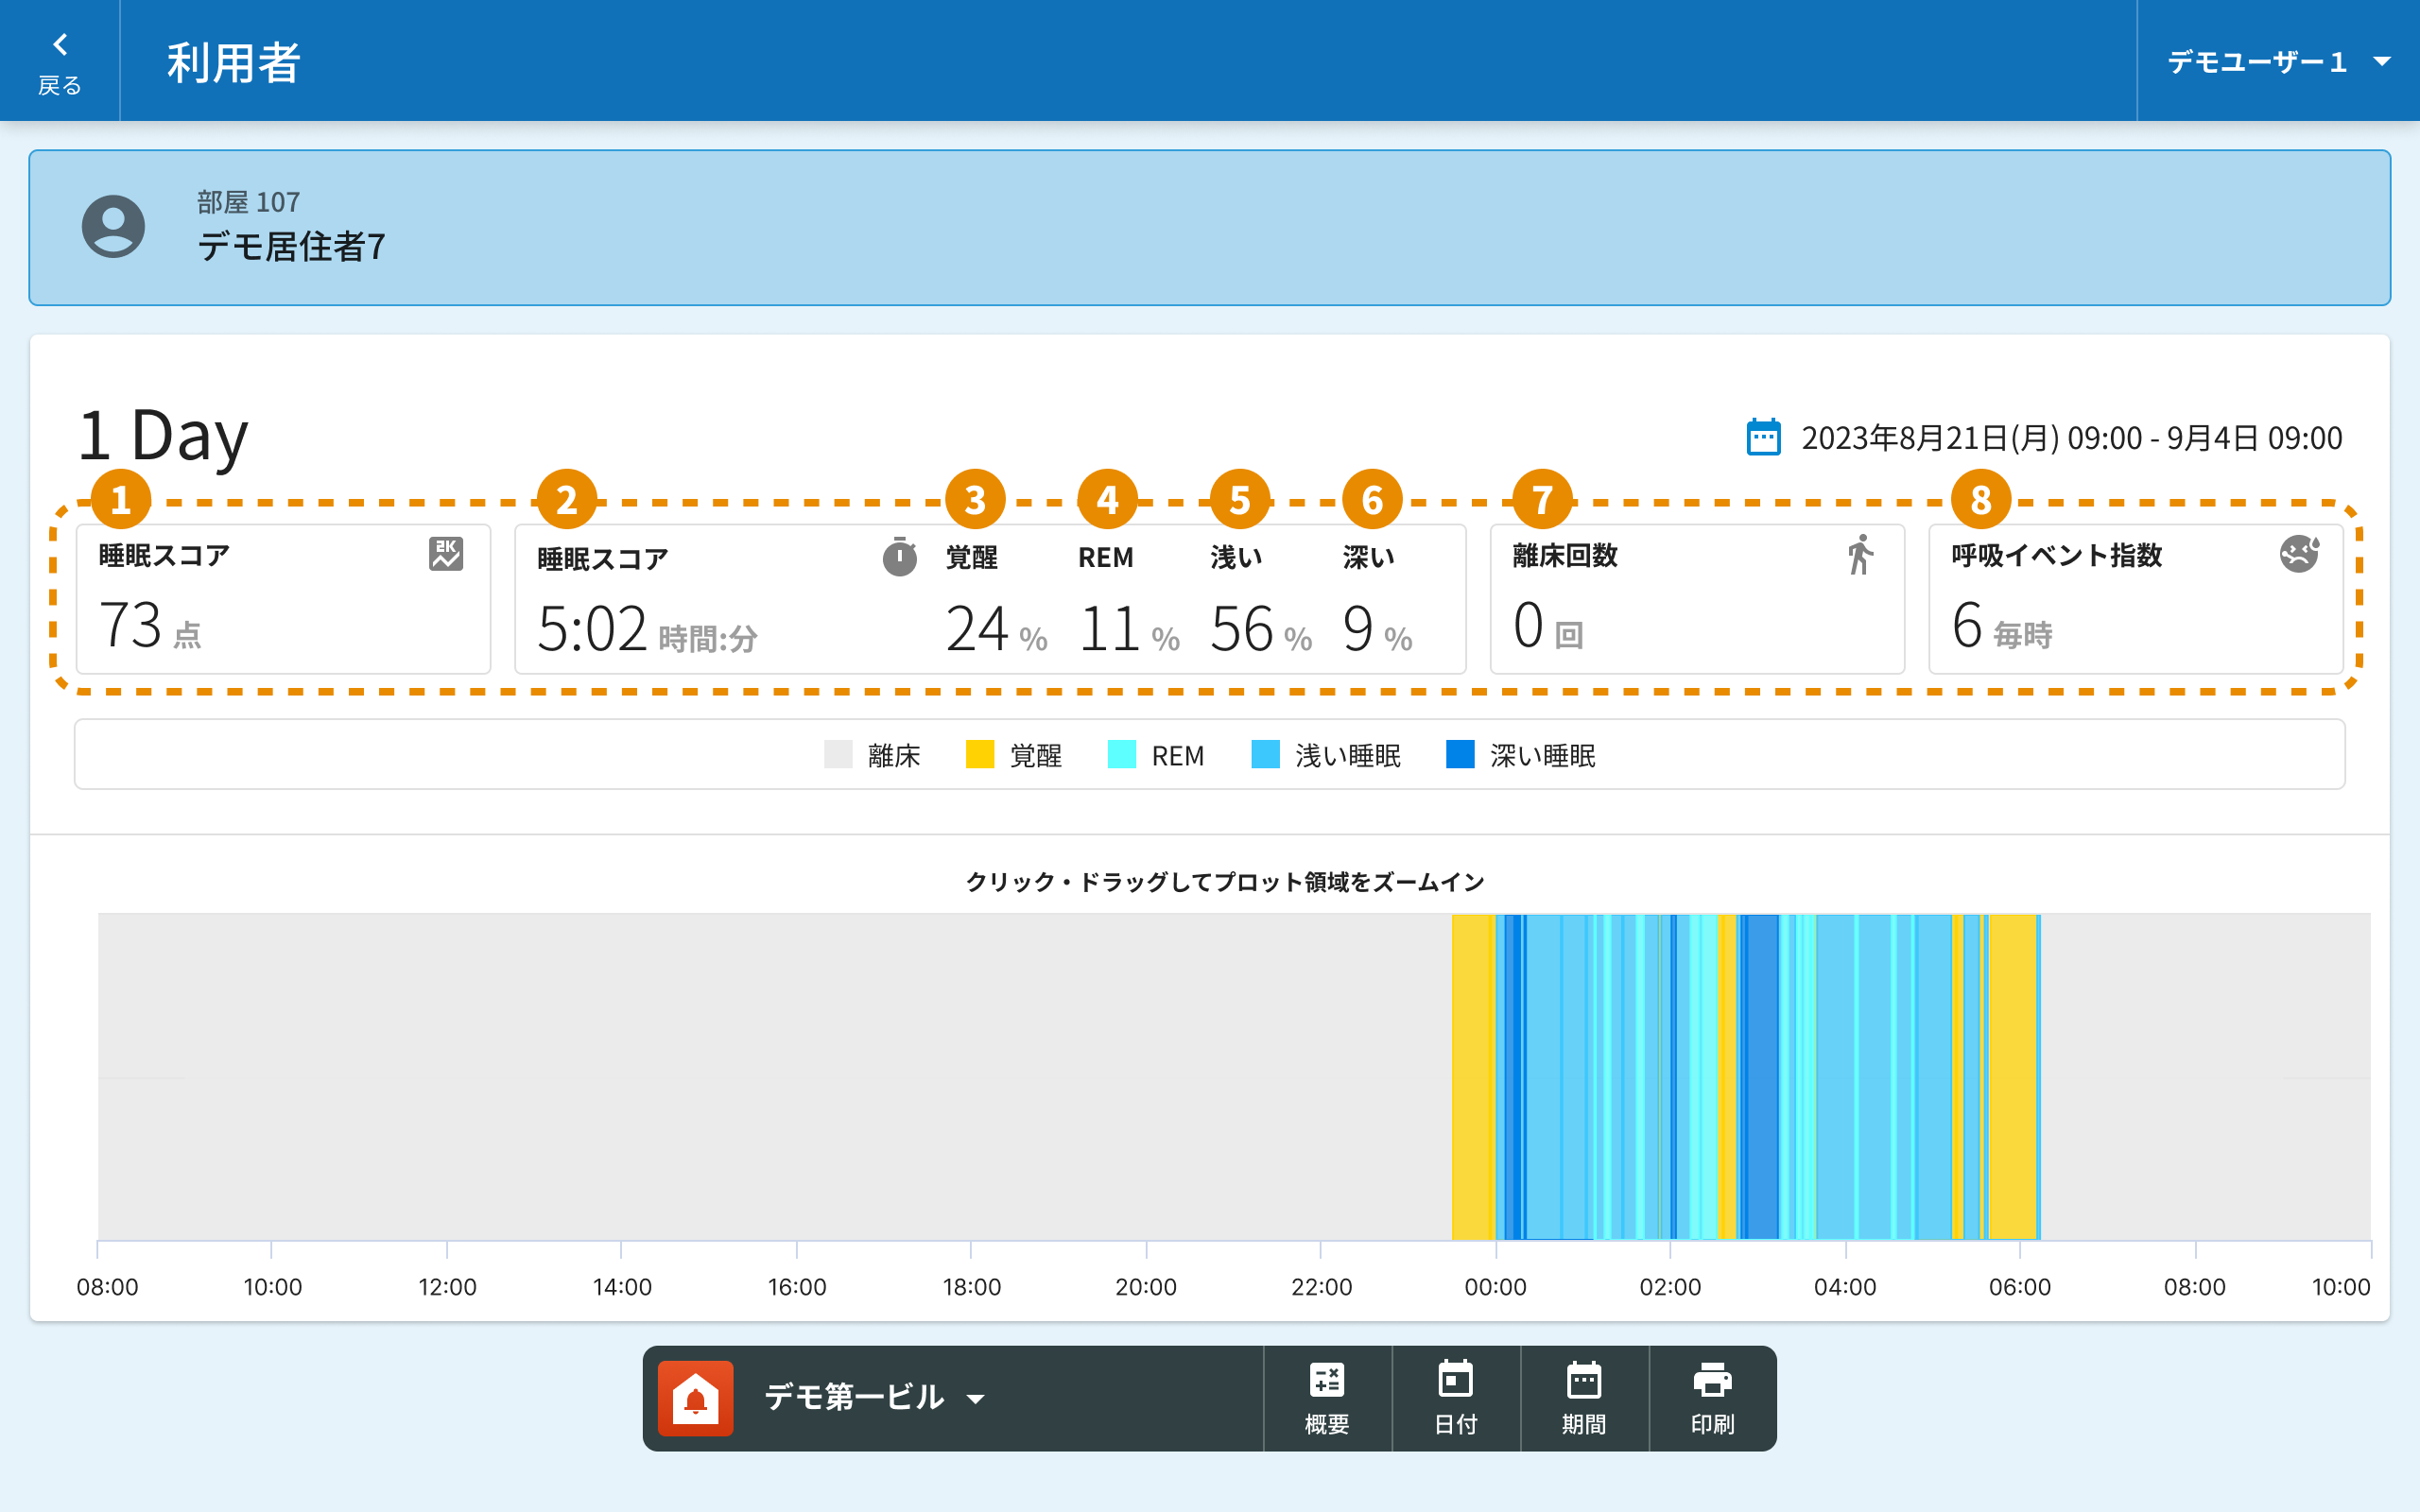The image size is (2420, 1512).
Task: Switch to the 概要 overview tab
Action: point(1327,1398)
